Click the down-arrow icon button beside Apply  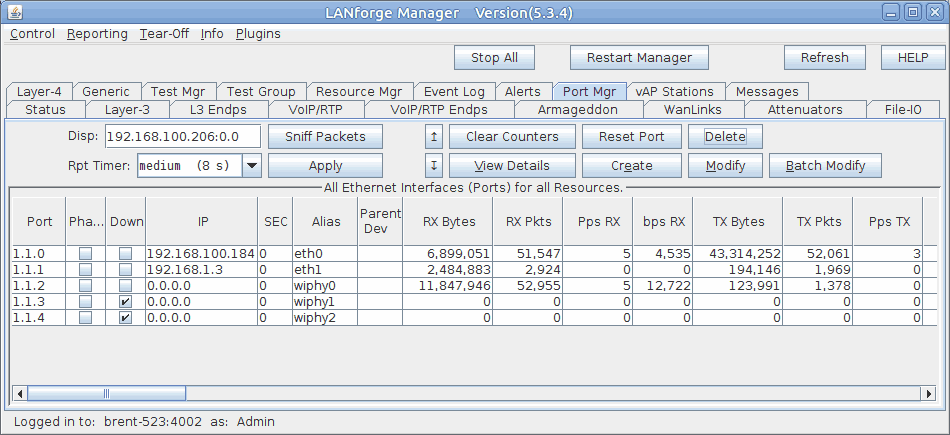coord(433,166)
